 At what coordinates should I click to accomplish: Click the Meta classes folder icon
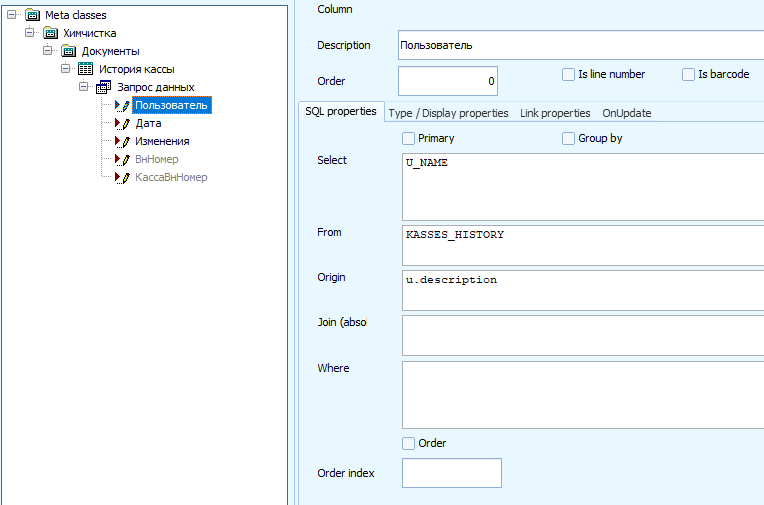33,15
